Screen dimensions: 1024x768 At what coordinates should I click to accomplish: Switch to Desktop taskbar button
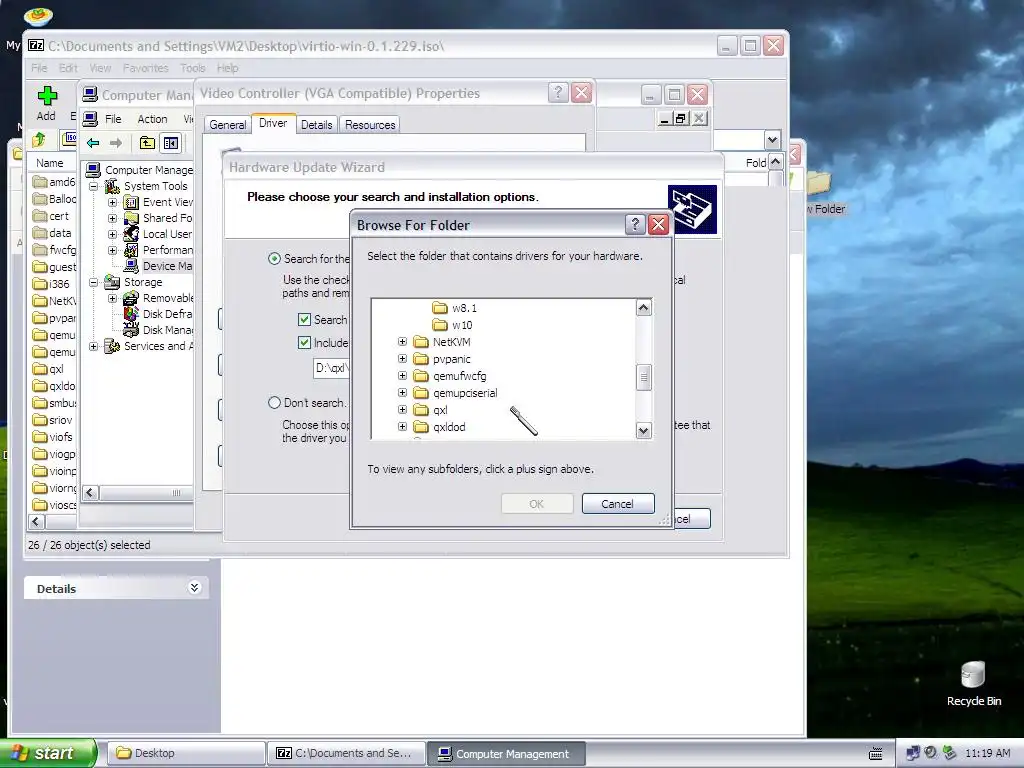point(186,753)
